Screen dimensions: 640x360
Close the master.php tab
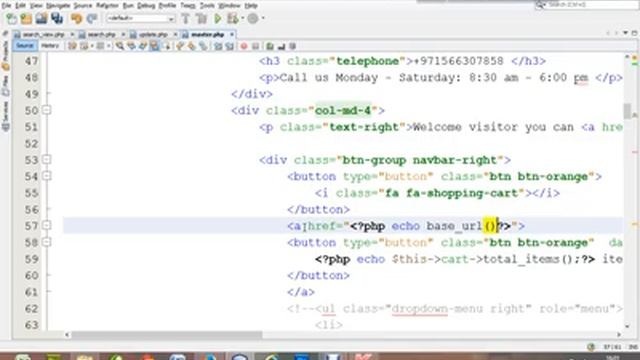click(232, 35)
